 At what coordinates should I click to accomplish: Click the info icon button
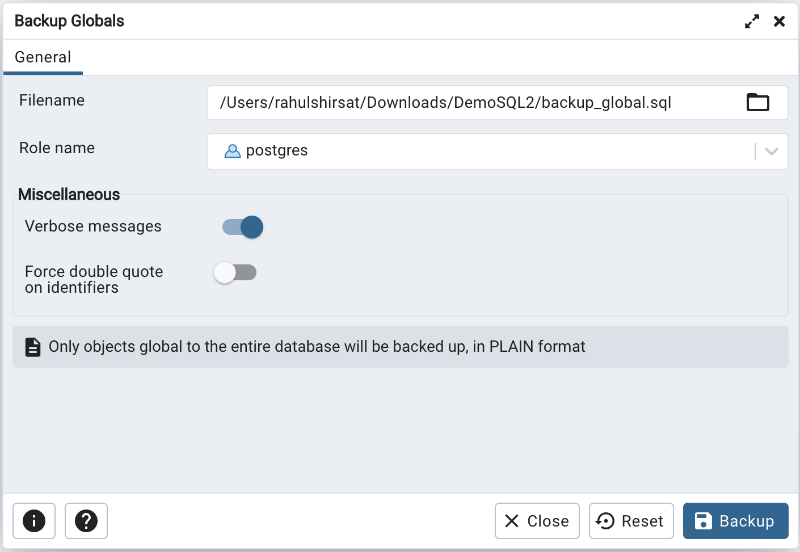pos(34,521)
